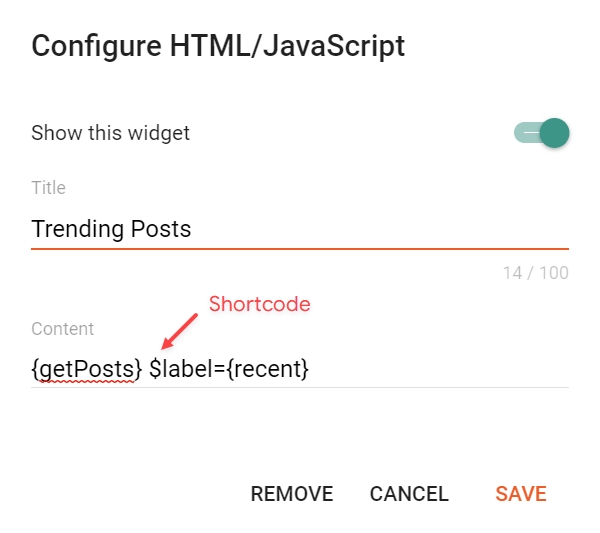
Task: Click the SAVE button
Action: coord(521,494)
